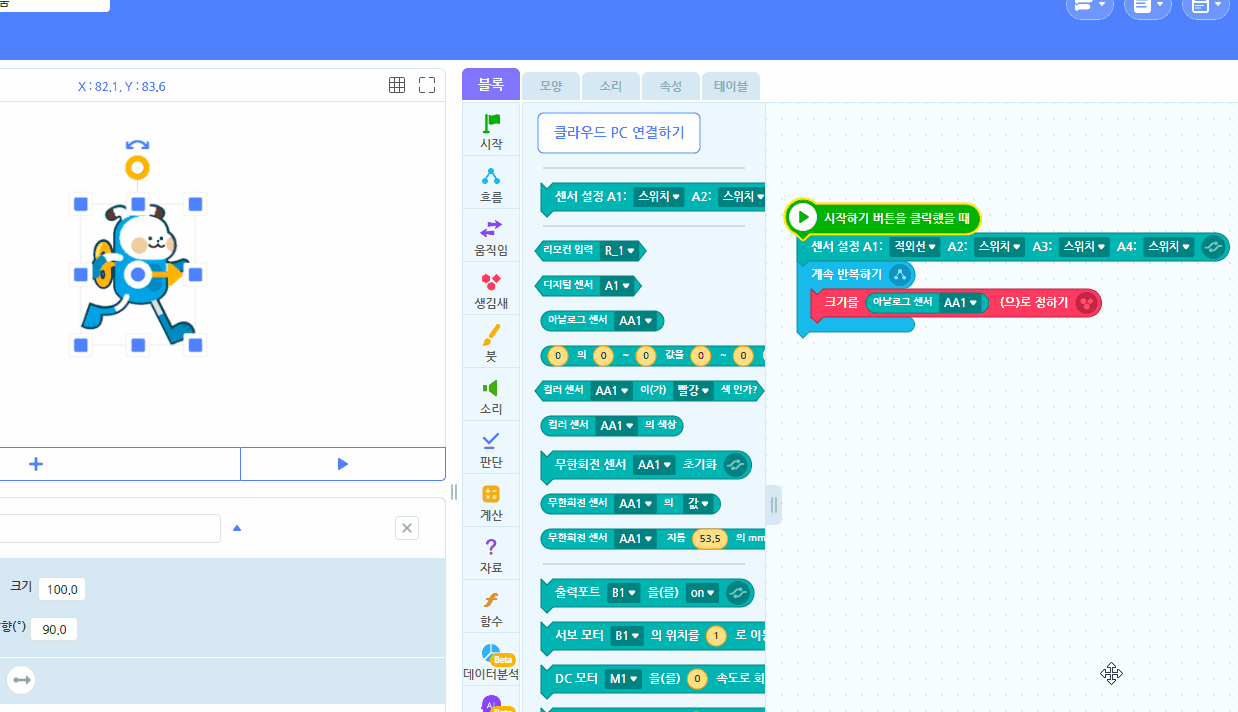This screenshot has width=1238, height=712.
Task: Open the 빨강 color dropdown on 컬러 센서 block
Action: pyautogui.click(x=692, y=390)
